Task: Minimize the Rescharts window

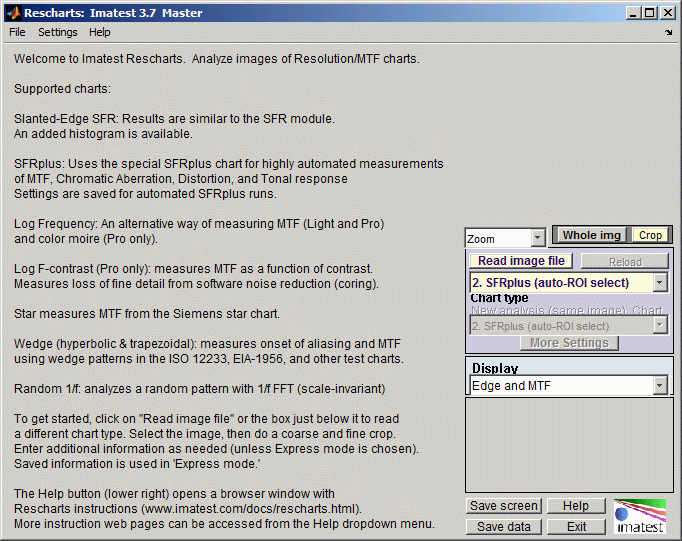Action: [x=633, y=13]
